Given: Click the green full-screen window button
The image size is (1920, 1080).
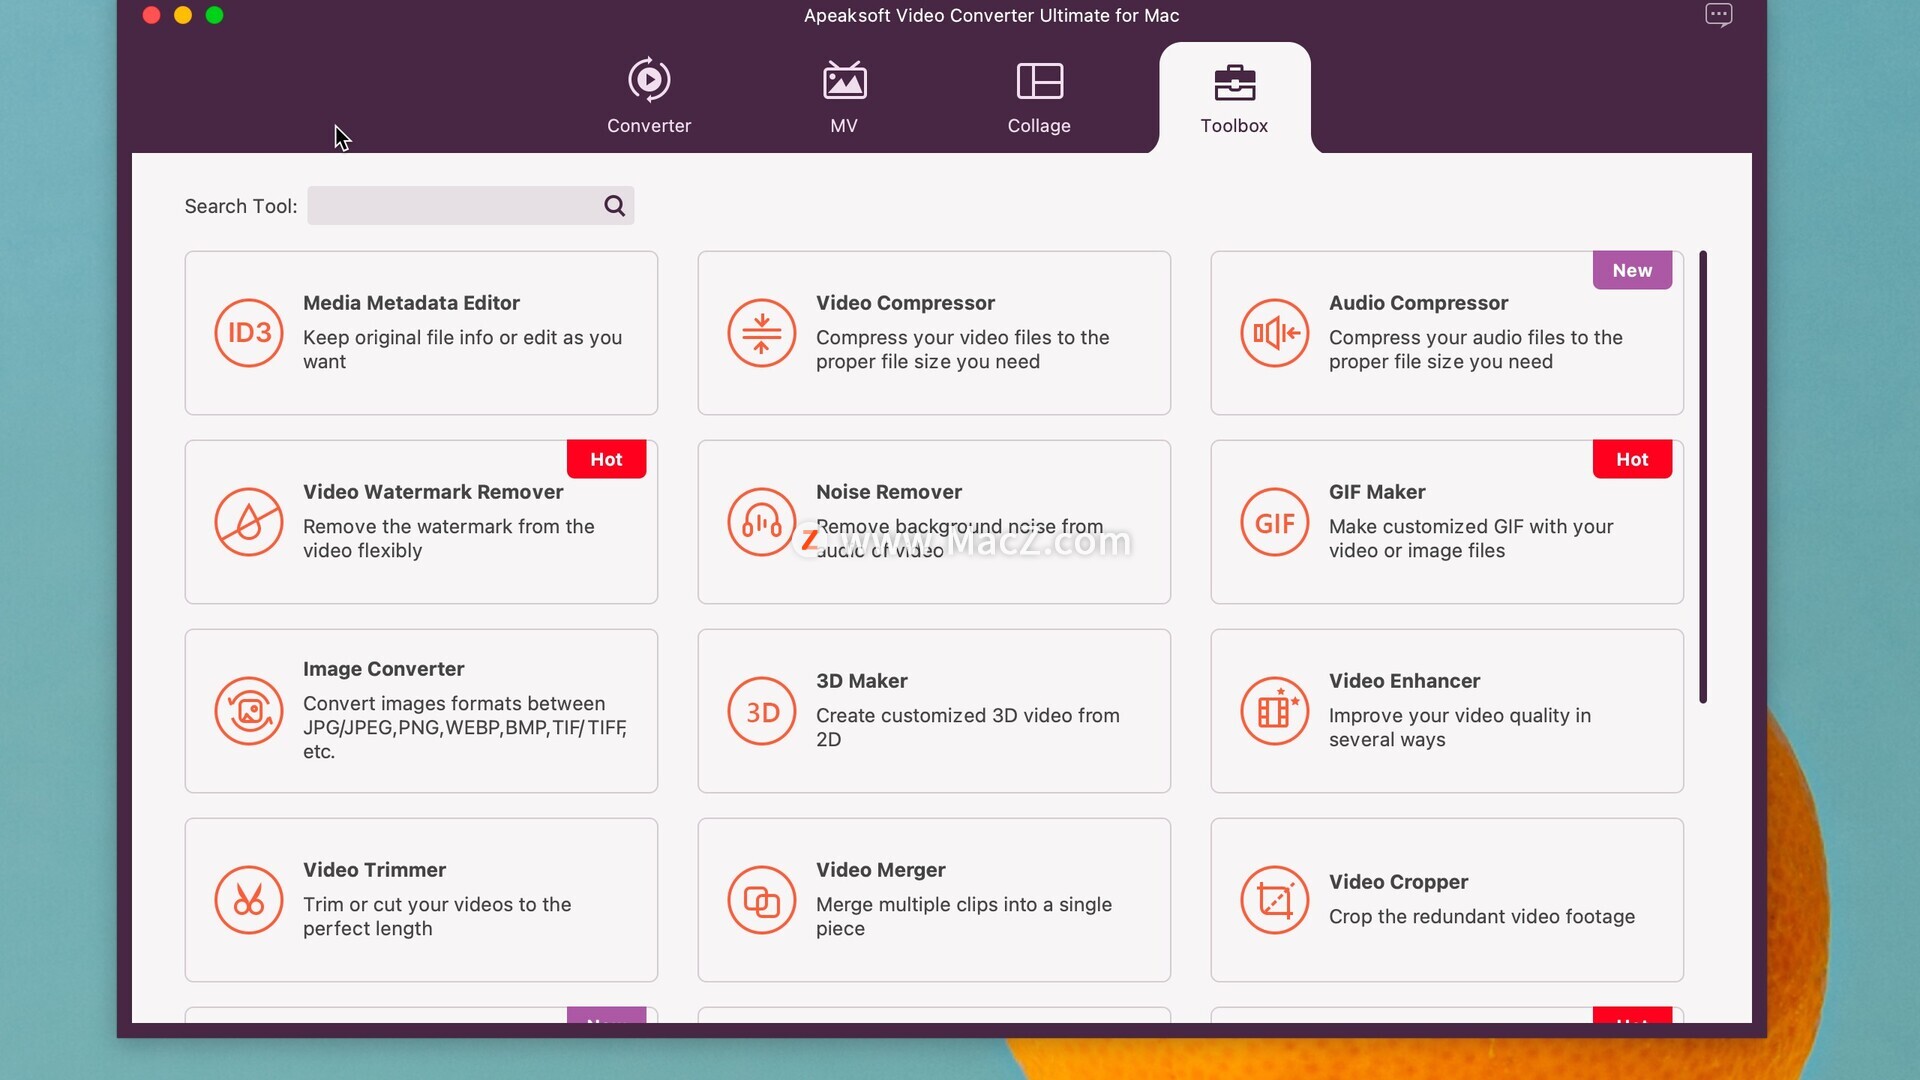Looking at the screenshot, I should tap(214, 15).
